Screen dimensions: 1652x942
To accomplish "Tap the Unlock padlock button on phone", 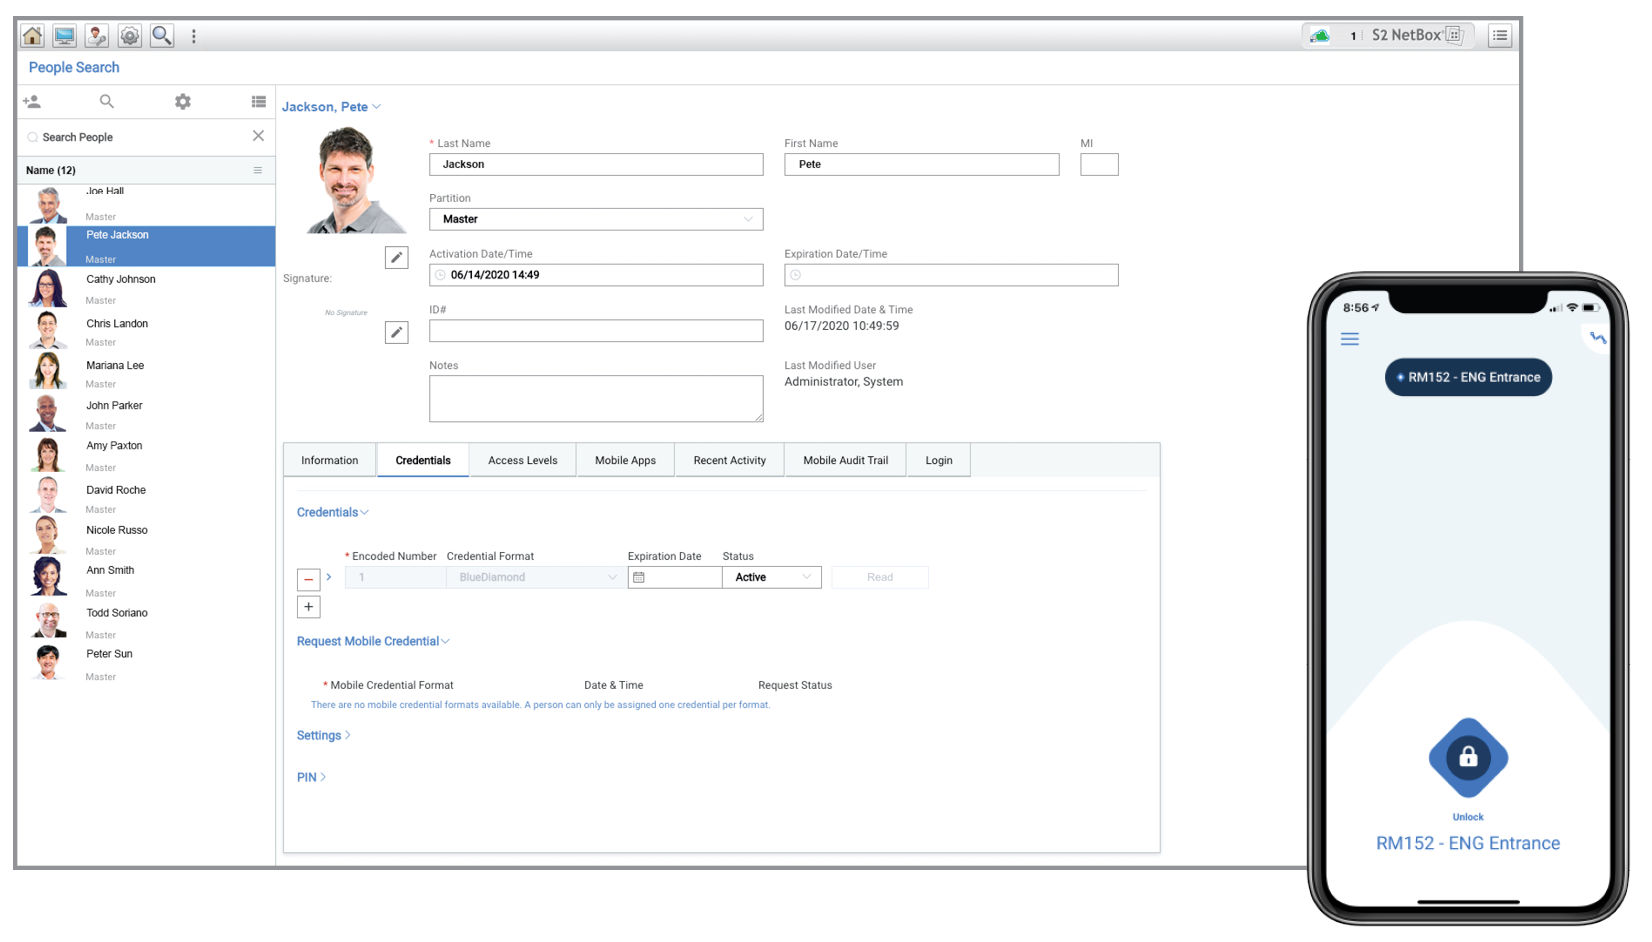I will [x=1467, y=757].
